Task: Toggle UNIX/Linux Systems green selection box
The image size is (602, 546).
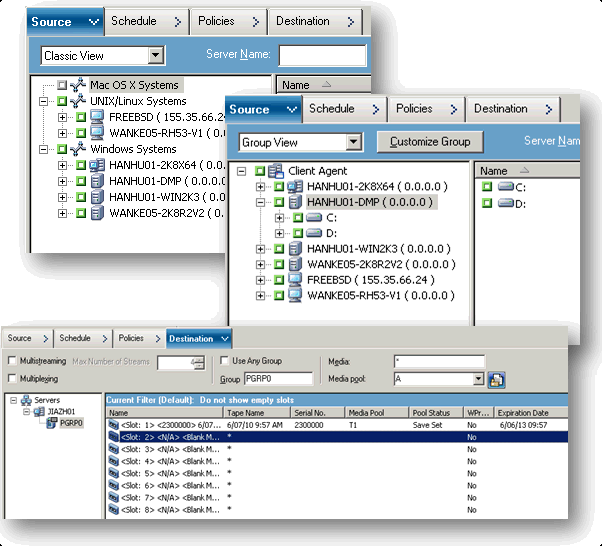Action: (x=62, y=101)
